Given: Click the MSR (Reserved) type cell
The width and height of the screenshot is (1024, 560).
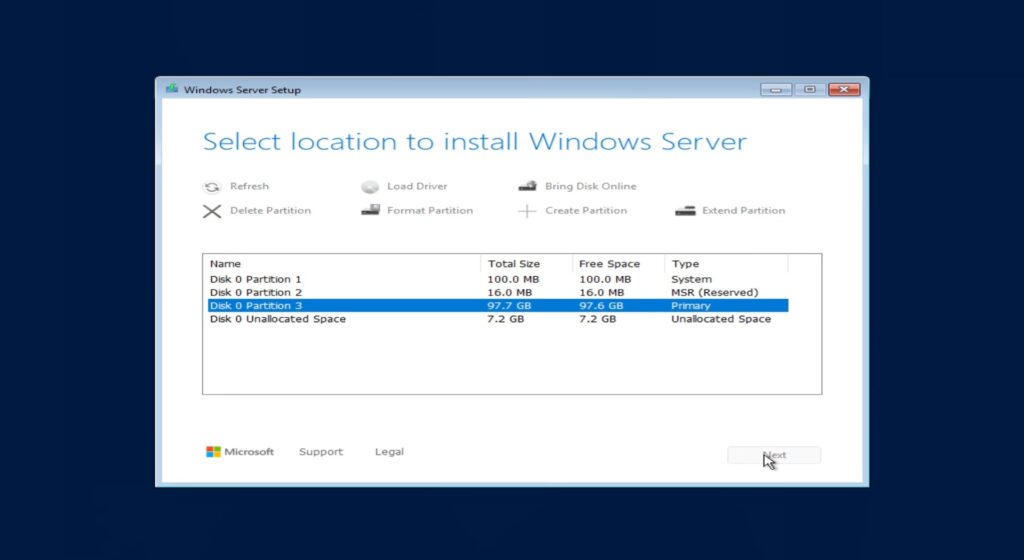Looking at the screenshot, I should [714, 292].
